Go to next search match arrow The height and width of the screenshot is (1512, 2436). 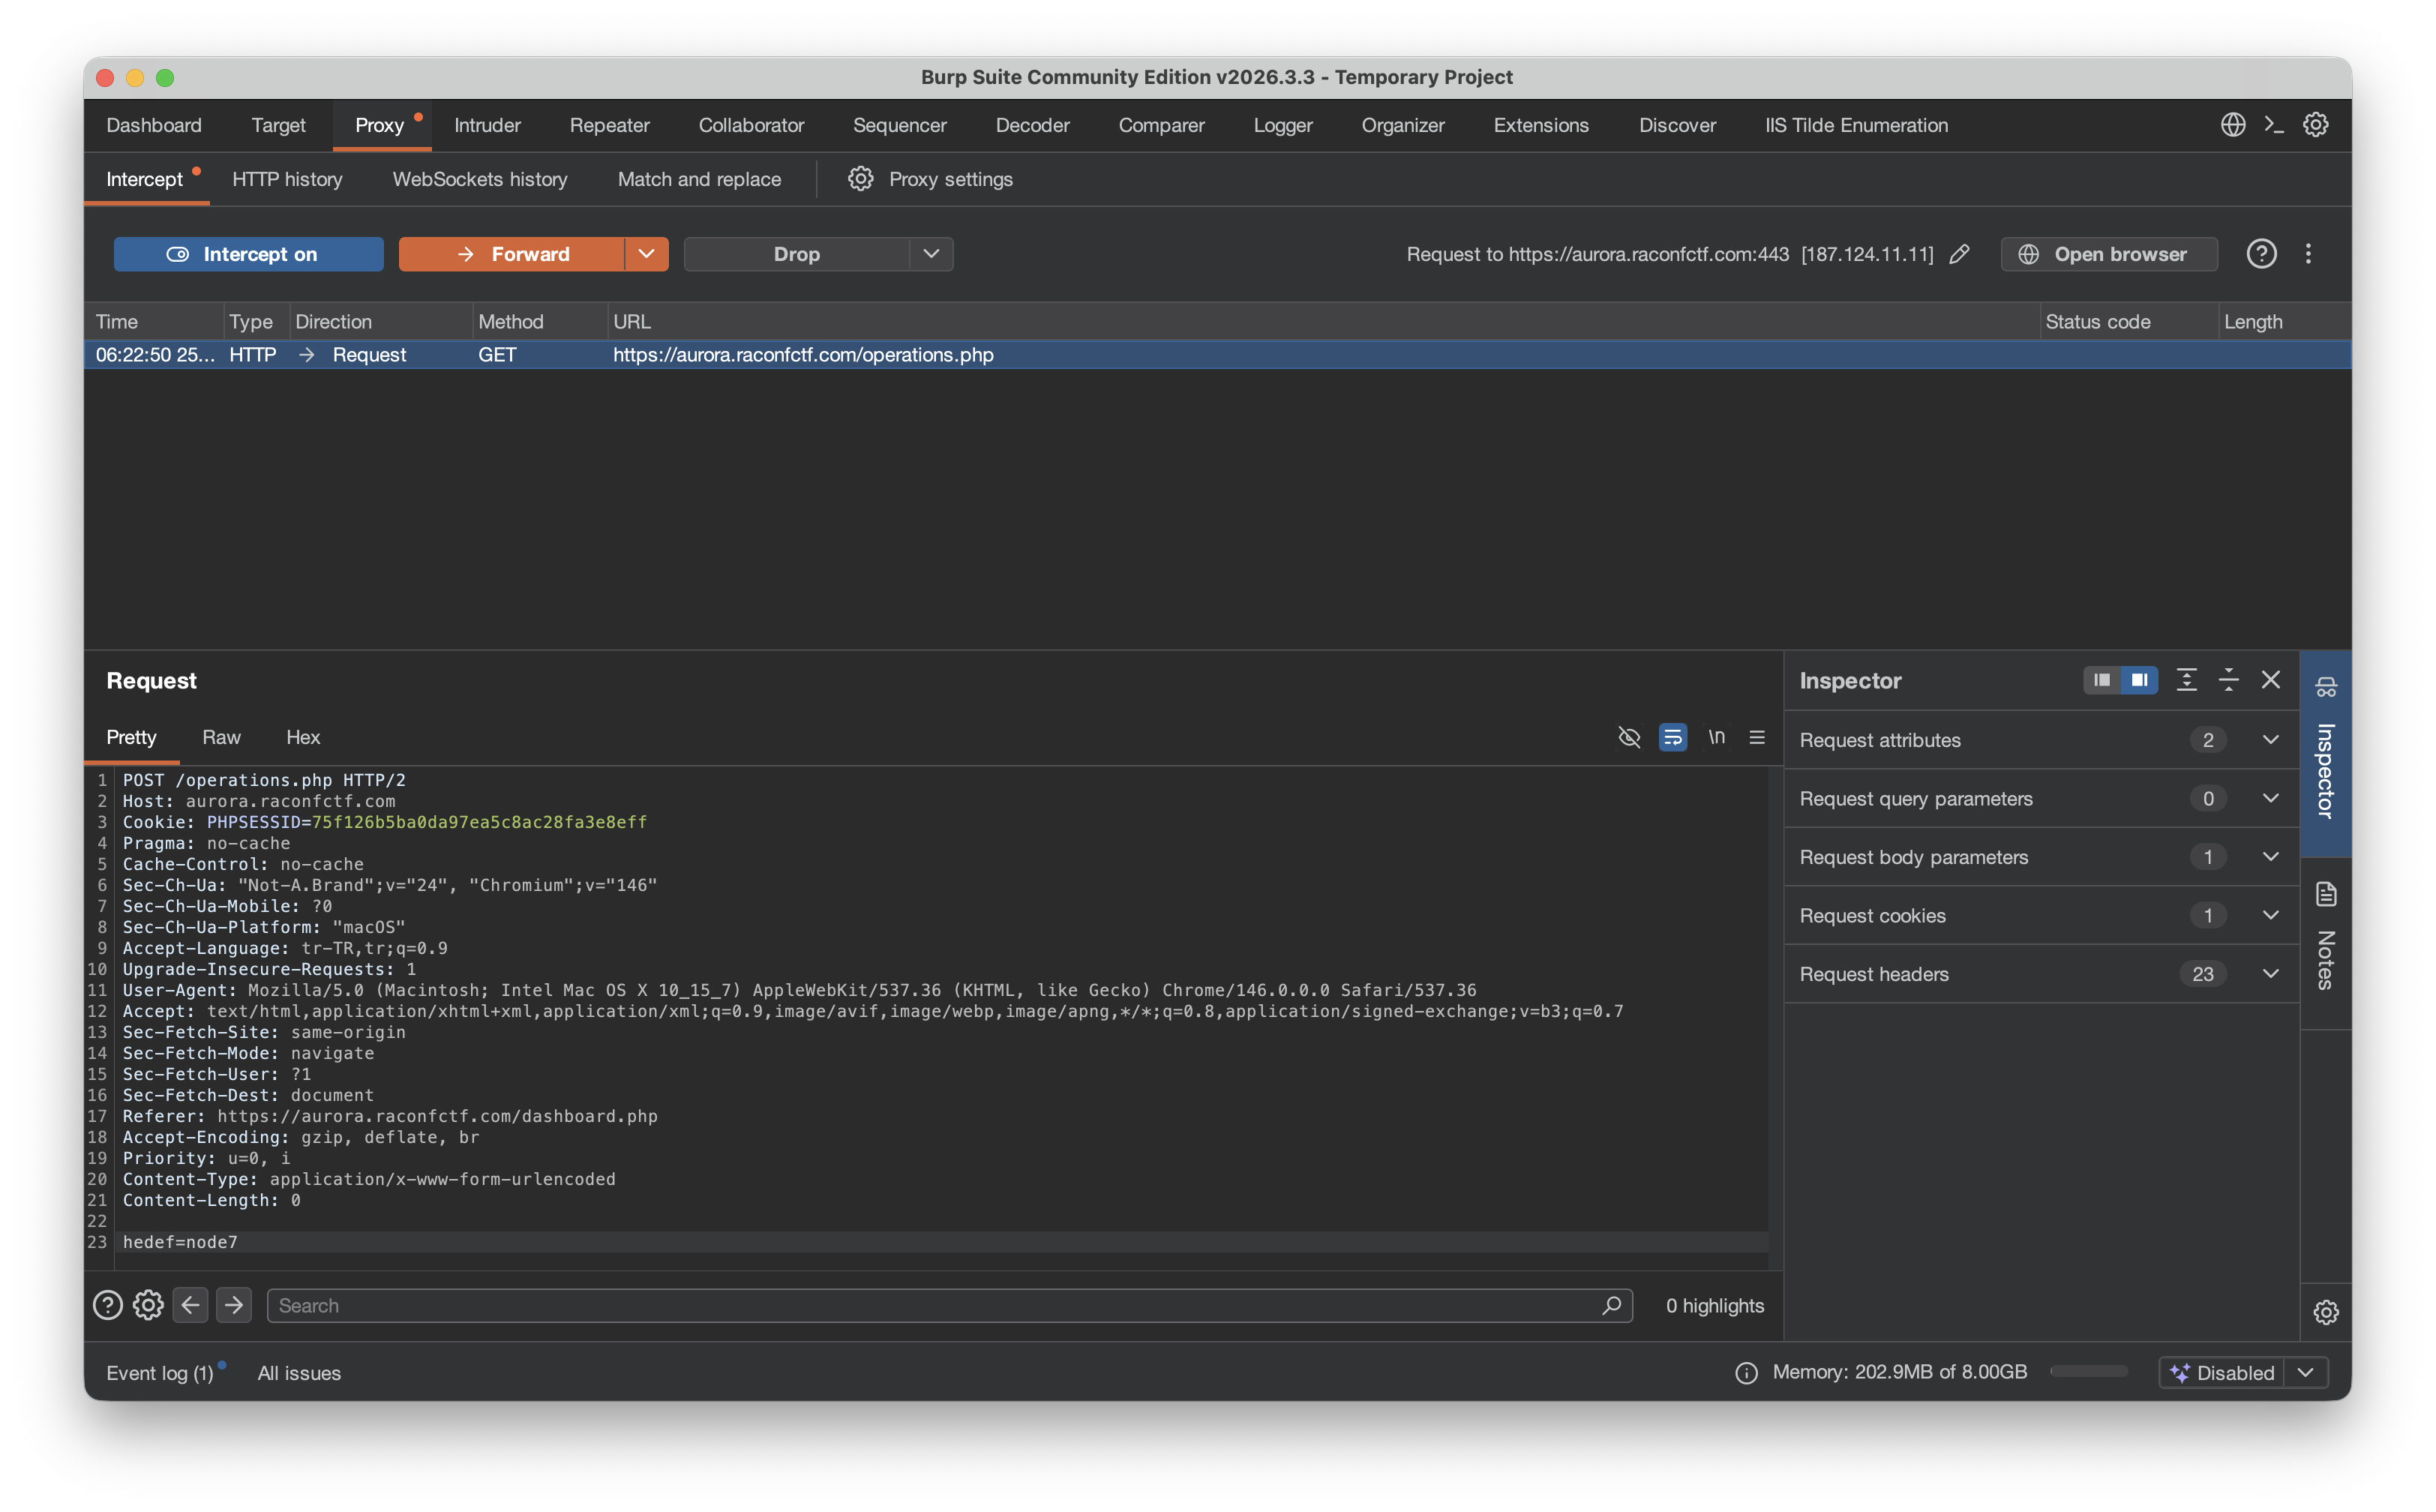[x=234, y=1305]
